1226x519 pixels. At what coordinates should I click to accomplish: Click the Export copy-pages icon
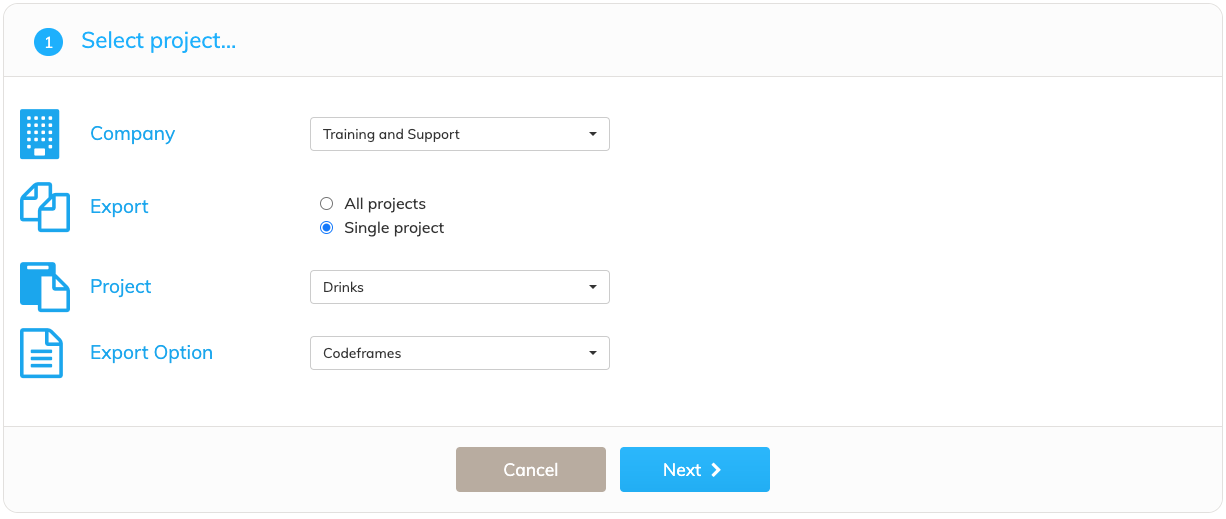[x=45, y=207]
